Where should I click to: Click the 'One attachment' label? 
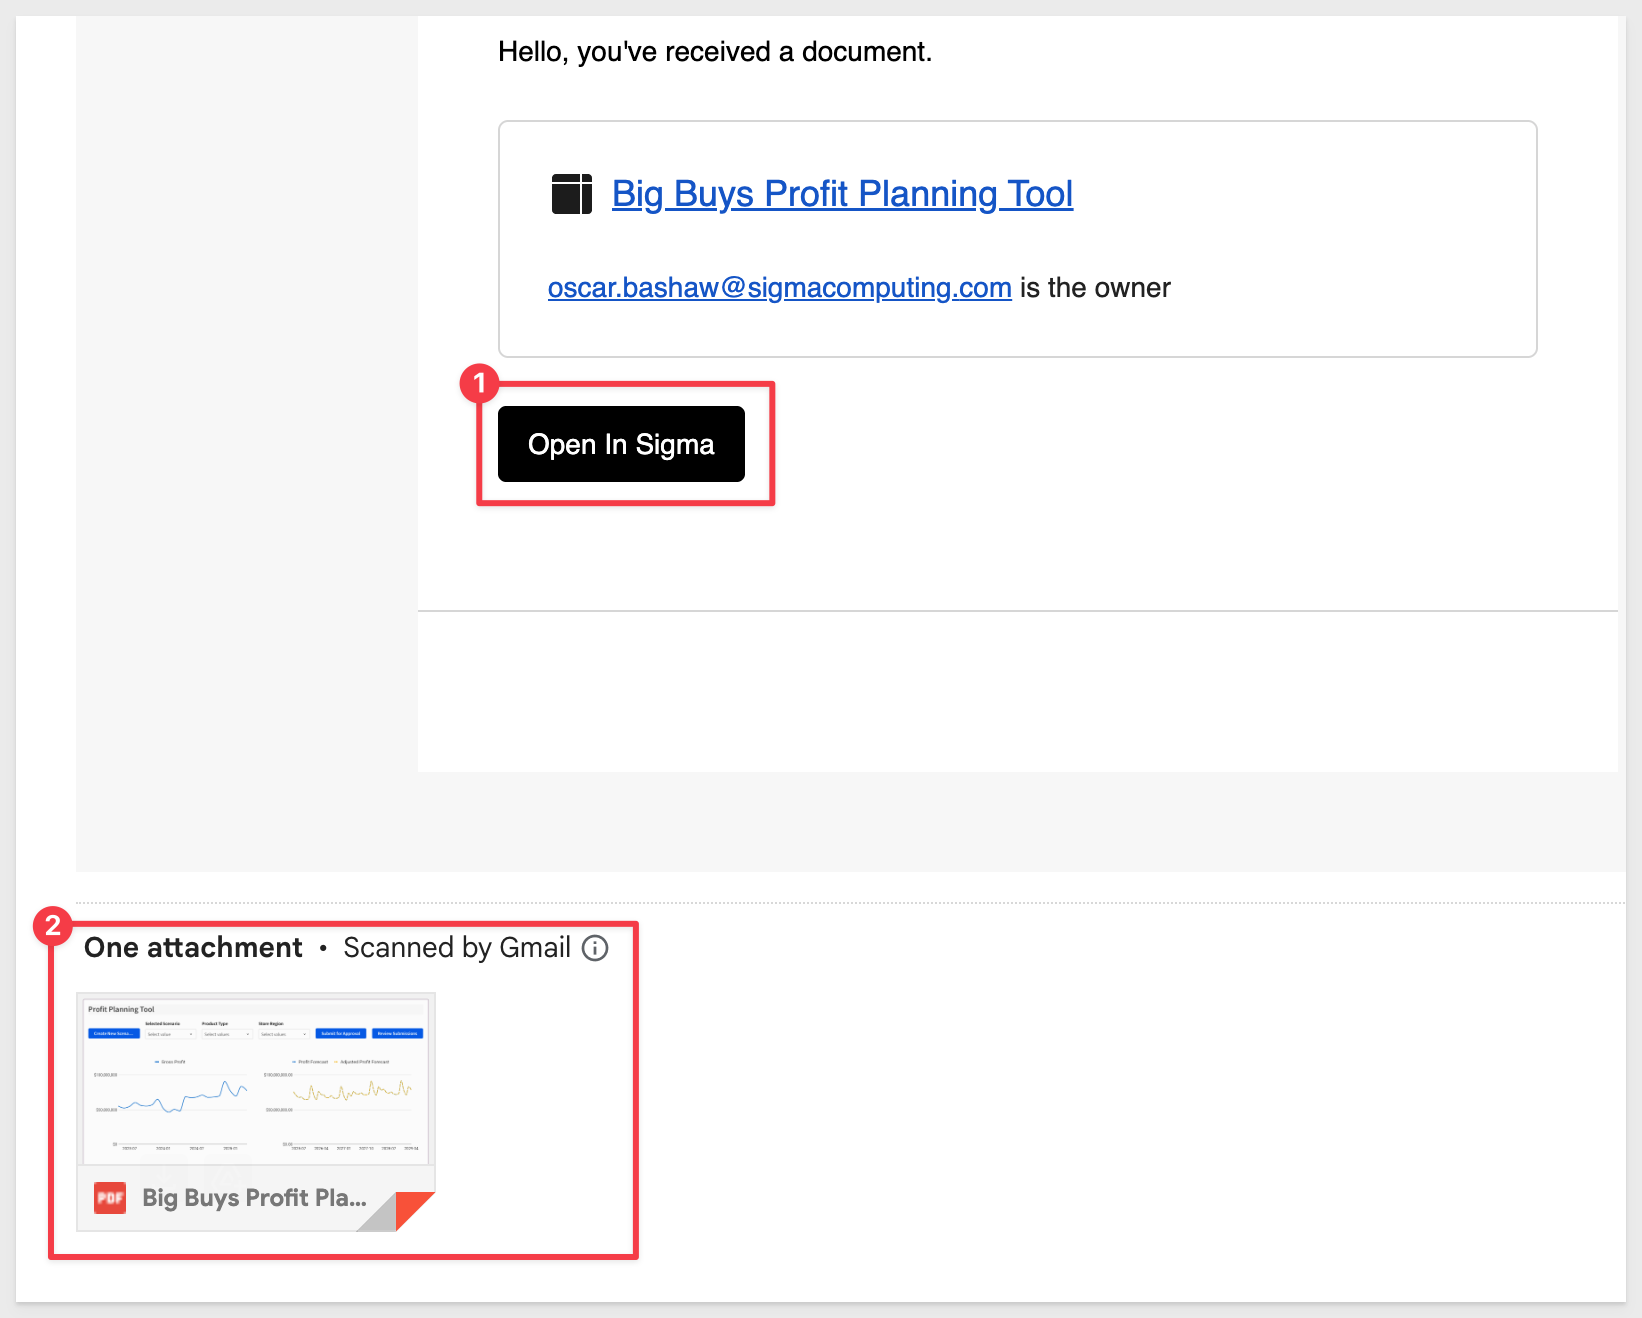click(x=193, y=948)
